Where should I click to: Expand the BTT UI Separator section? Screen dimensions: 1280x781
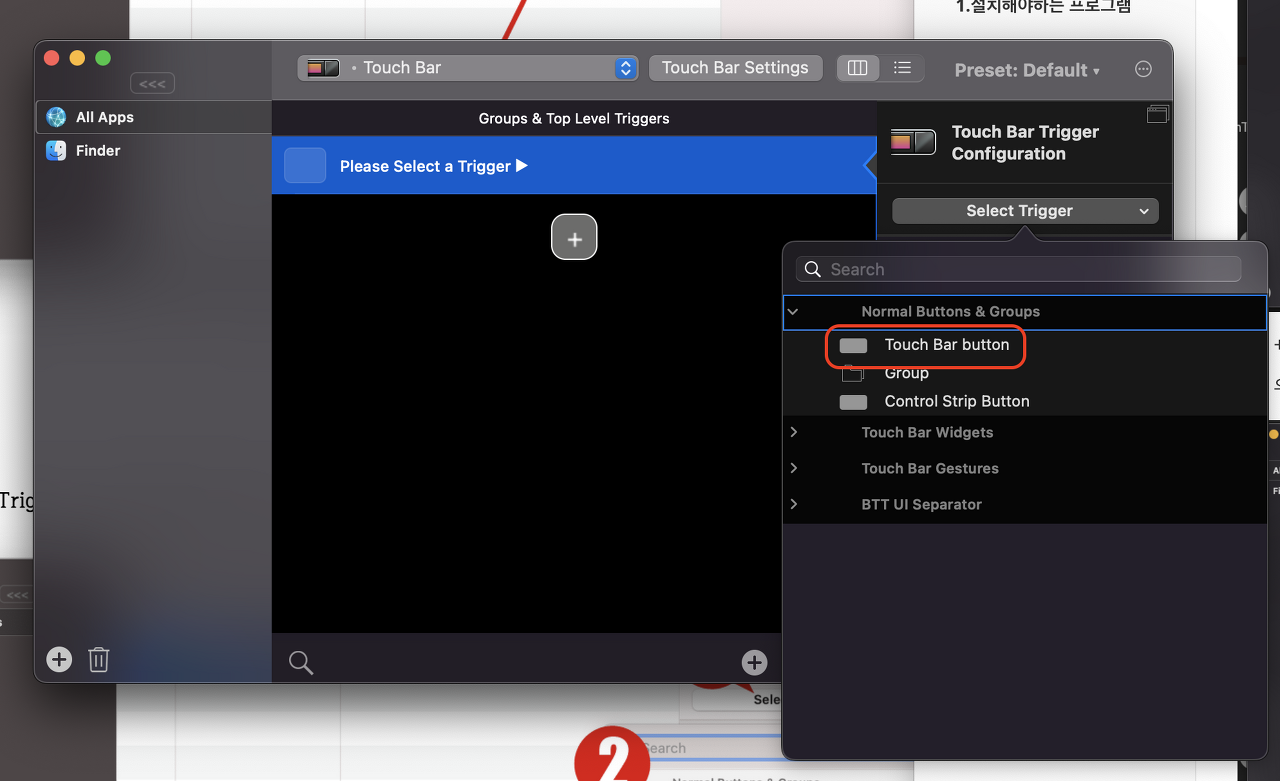point(793,504)
